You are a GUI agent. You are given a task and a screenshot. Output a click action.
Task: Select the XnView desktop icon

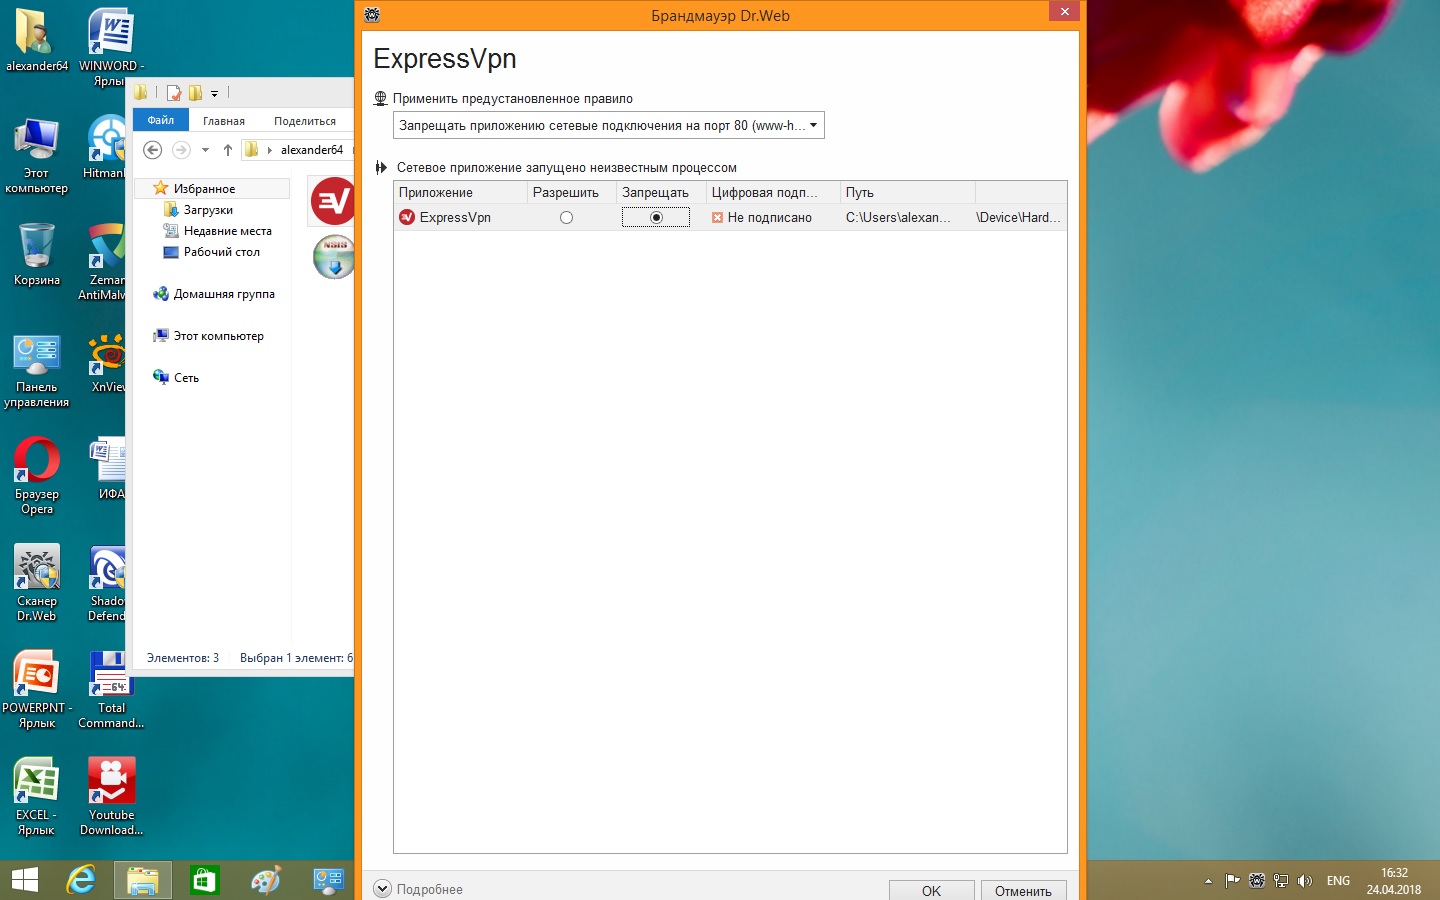107,364
